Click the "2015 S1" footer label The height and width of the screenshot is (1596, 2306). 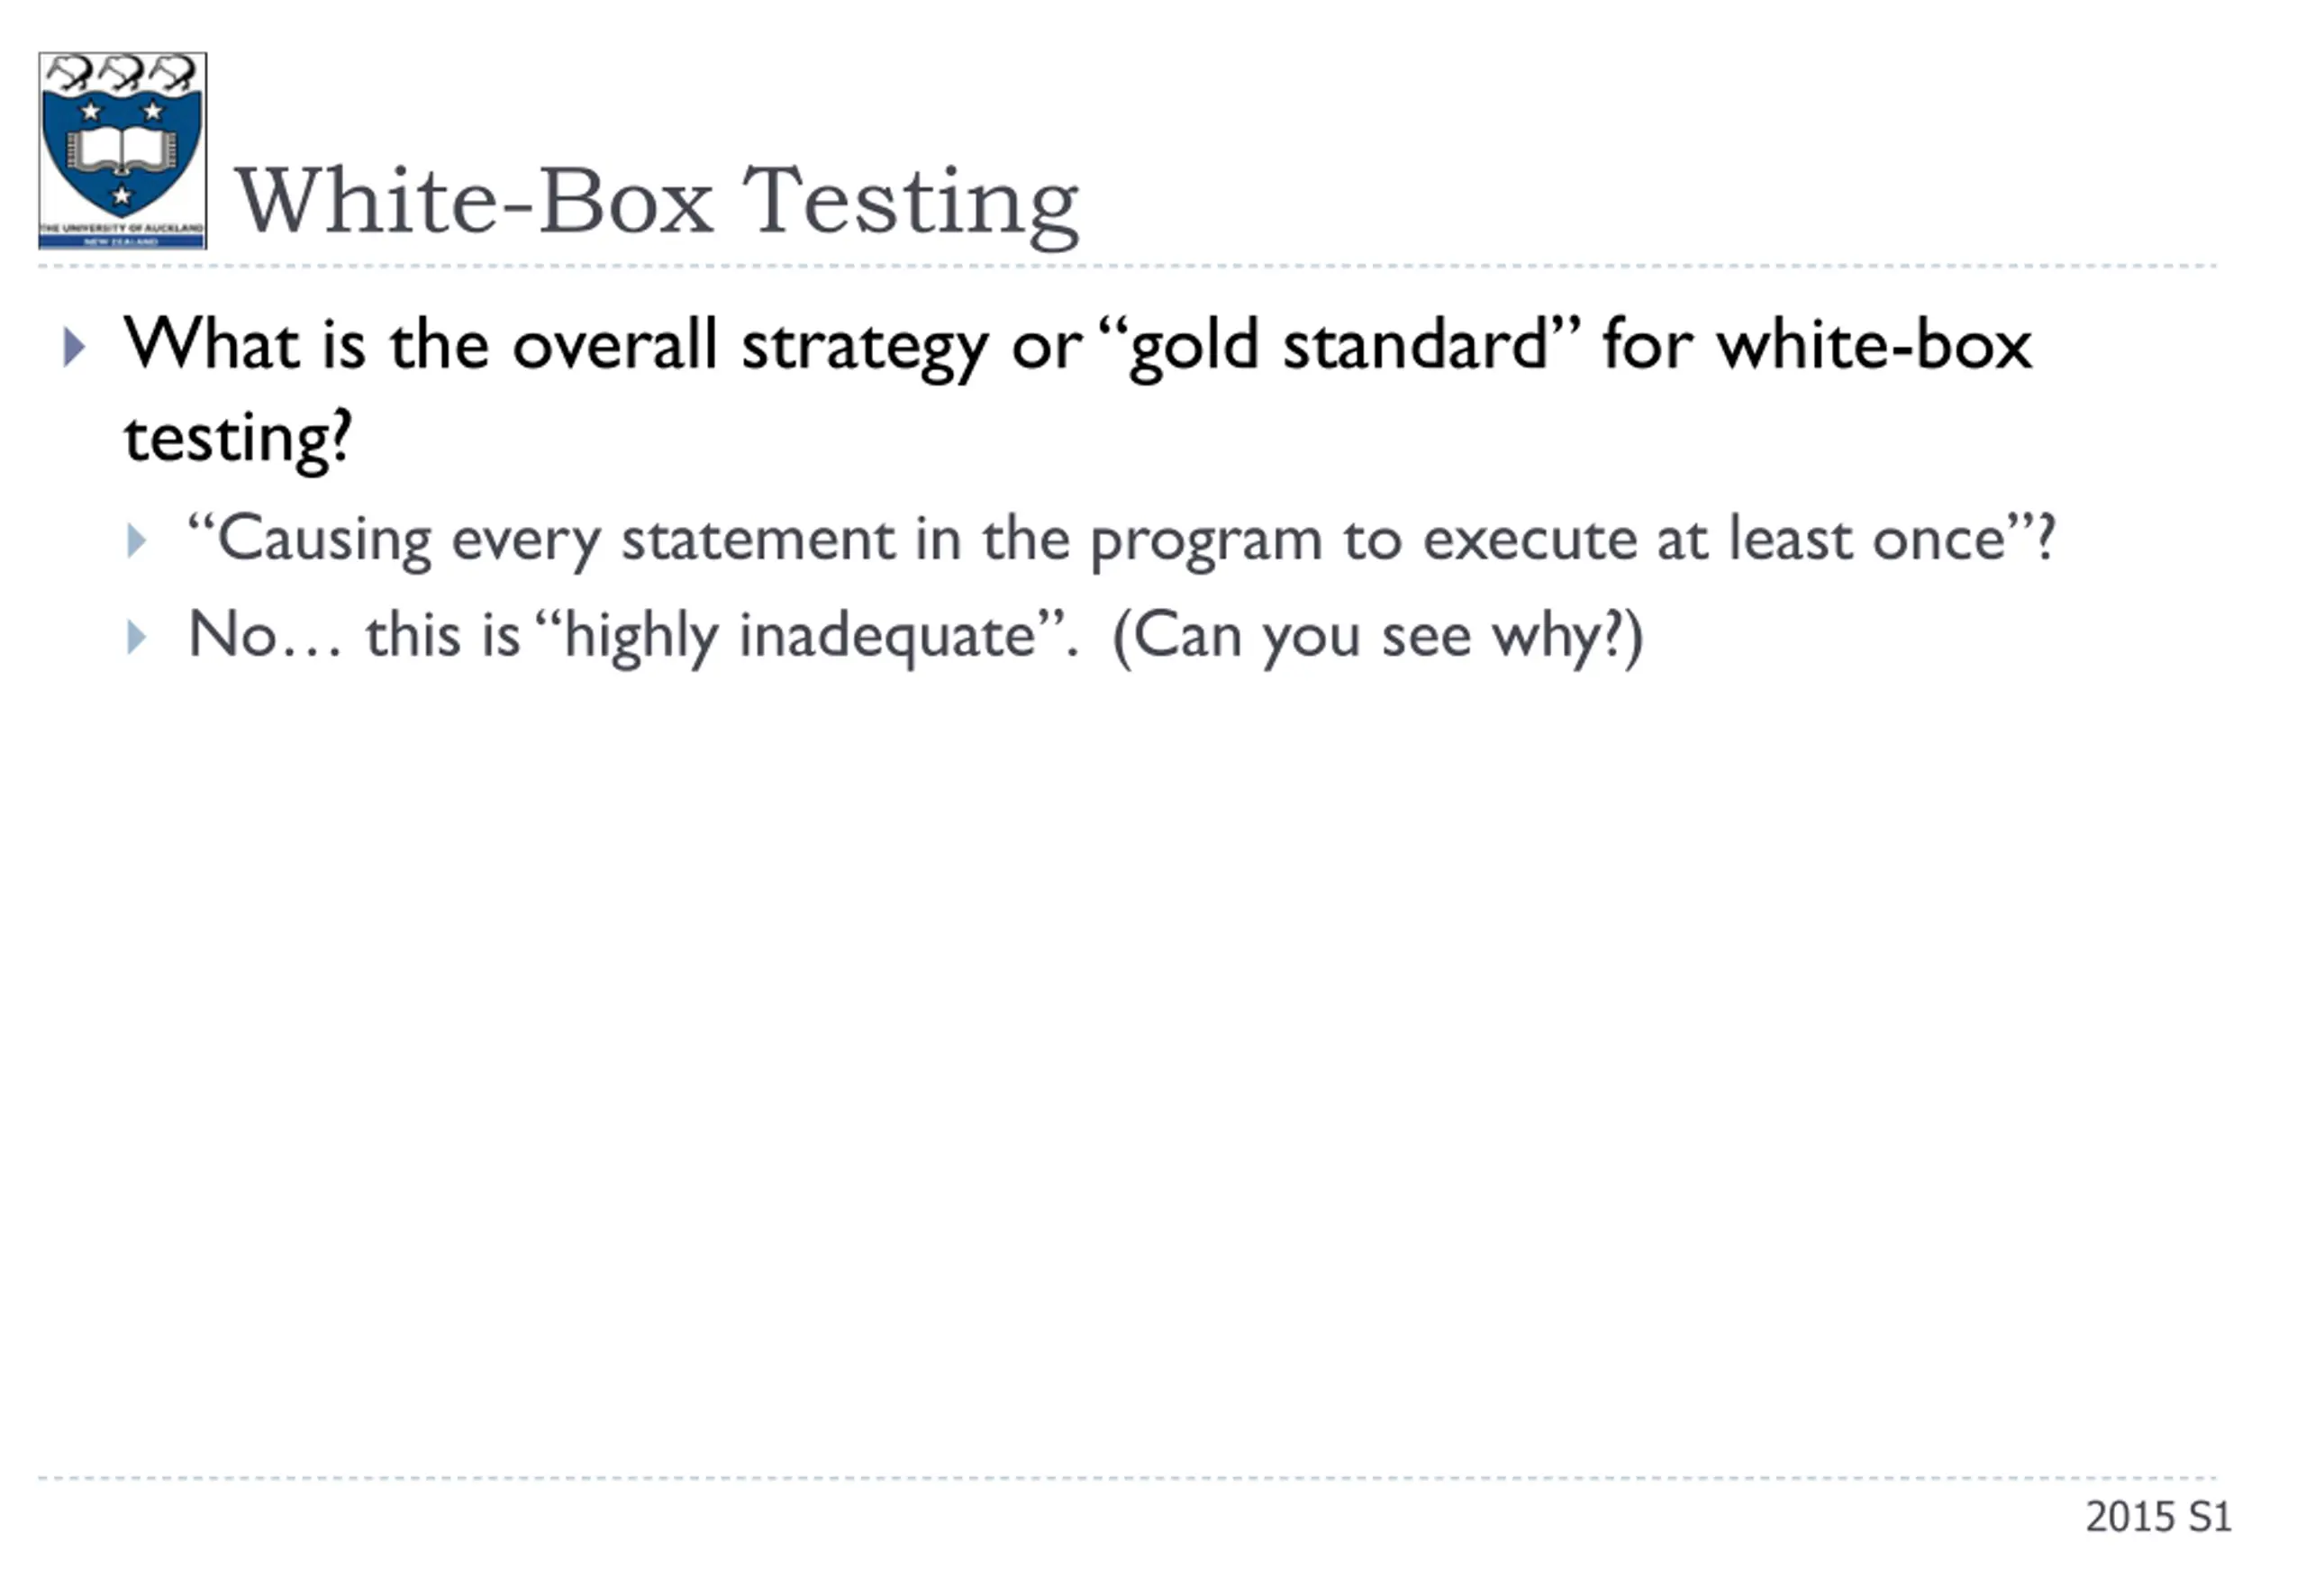2158,1516
